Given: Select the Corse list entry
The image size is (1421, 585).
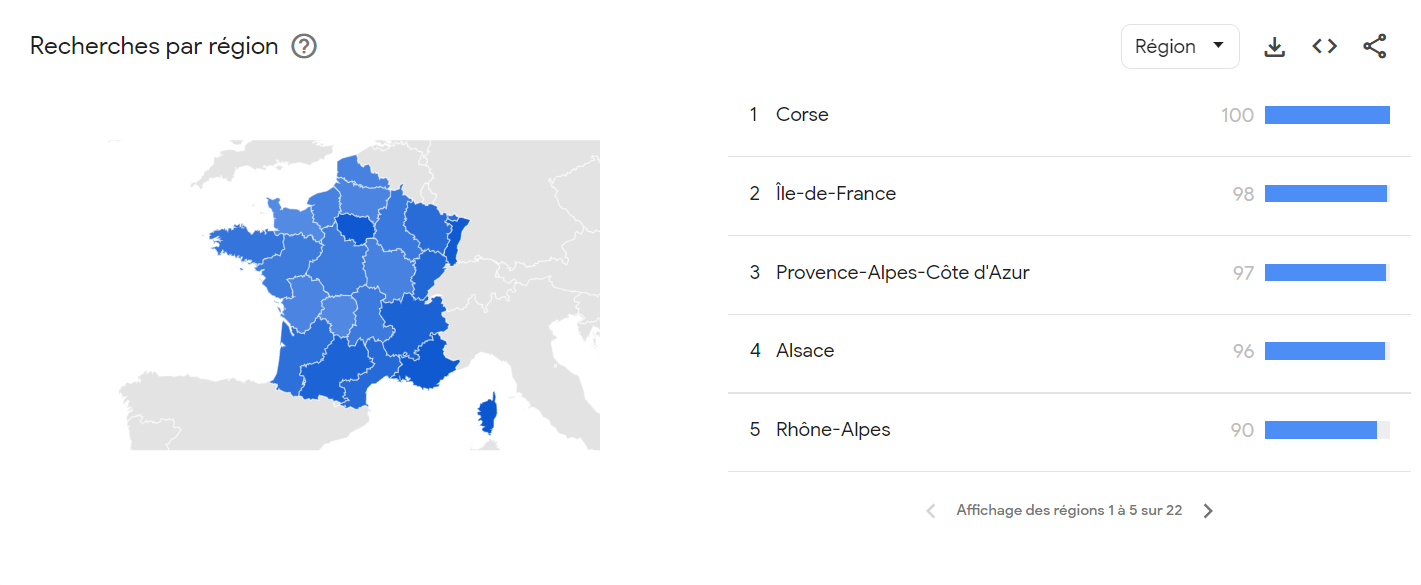Looking at the screenshot, I should click(801, 114).
